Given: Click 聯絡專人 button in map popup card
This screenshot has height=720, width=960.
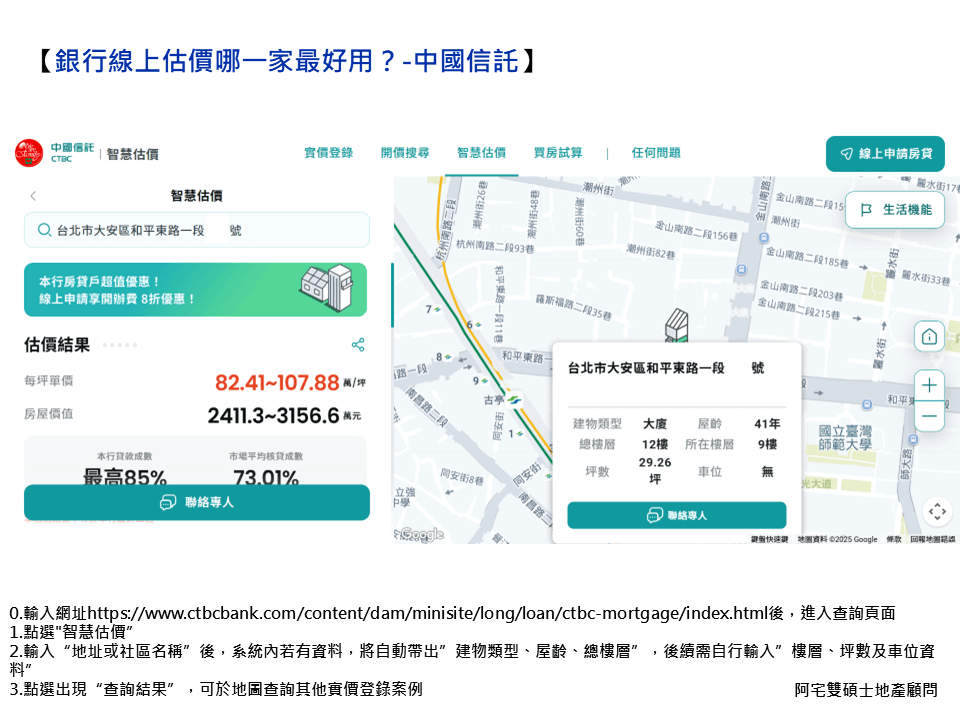Looking at the screenshot, I should coord(677,516).
